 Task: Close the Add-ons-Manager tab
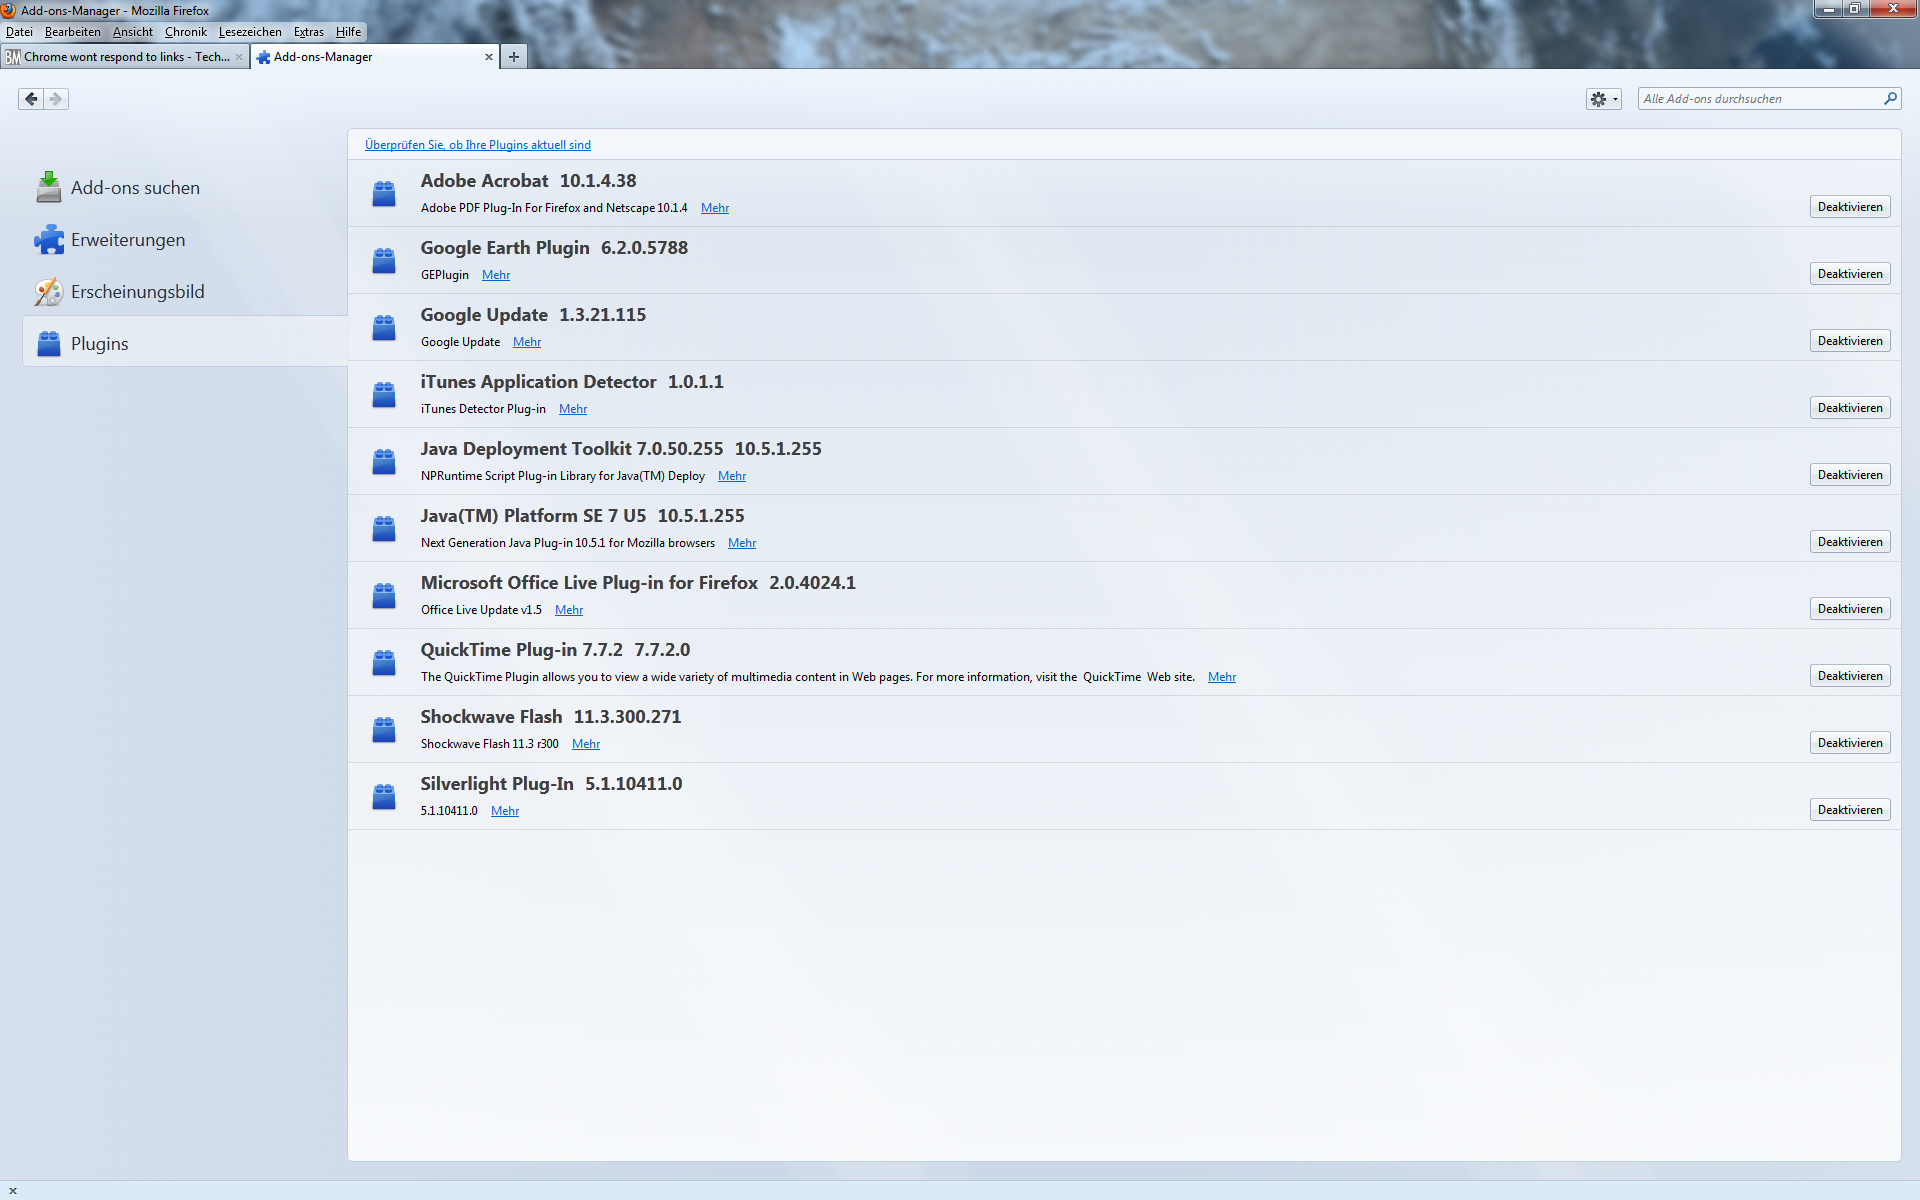point(489,57)
